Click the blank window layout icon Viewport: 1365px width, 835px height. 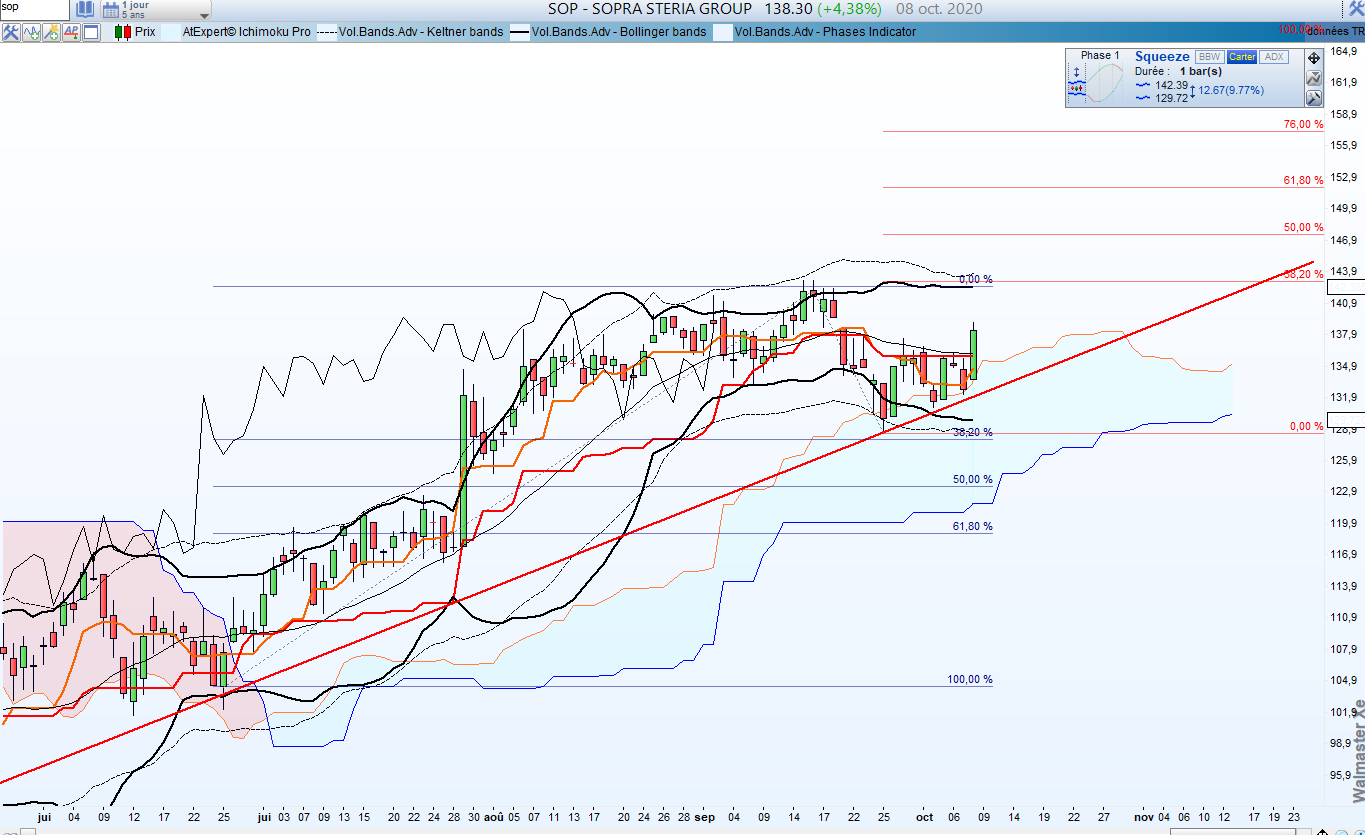click(x=91, y=32)
